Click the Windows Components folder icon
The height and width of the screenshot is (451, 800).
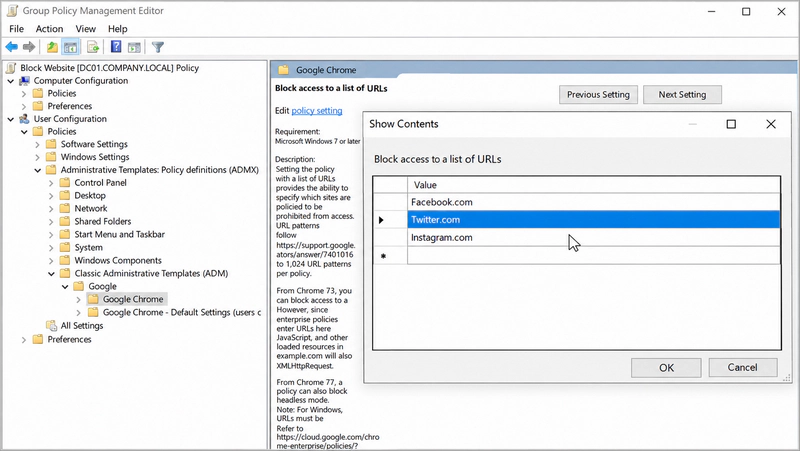(x=65, y=260)
